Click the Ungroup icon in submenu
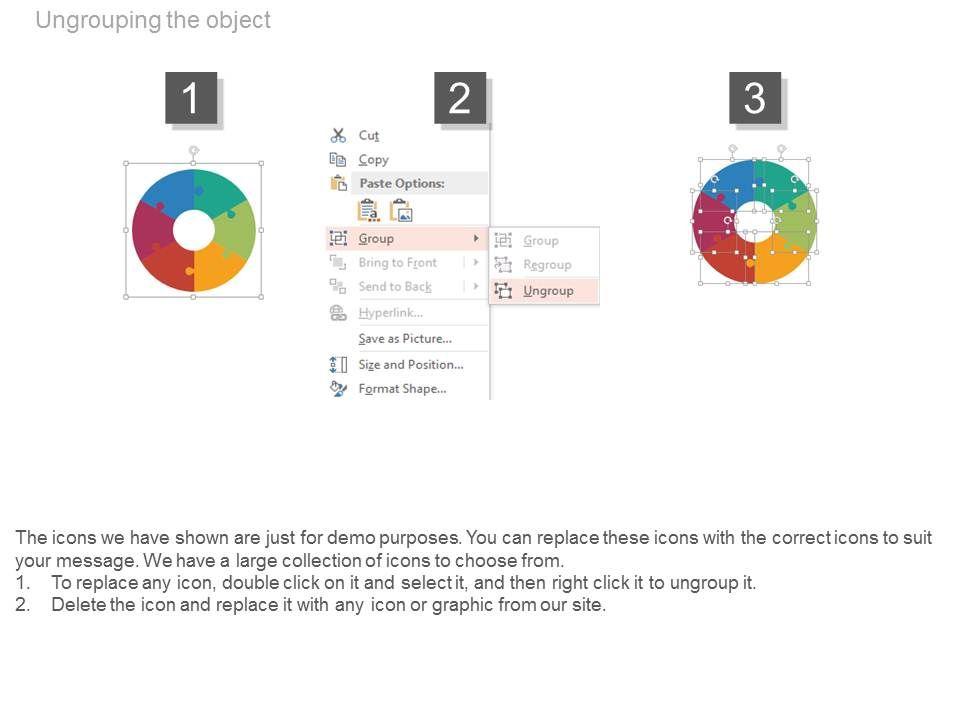The image size is (960, 720). coord(503,291)
